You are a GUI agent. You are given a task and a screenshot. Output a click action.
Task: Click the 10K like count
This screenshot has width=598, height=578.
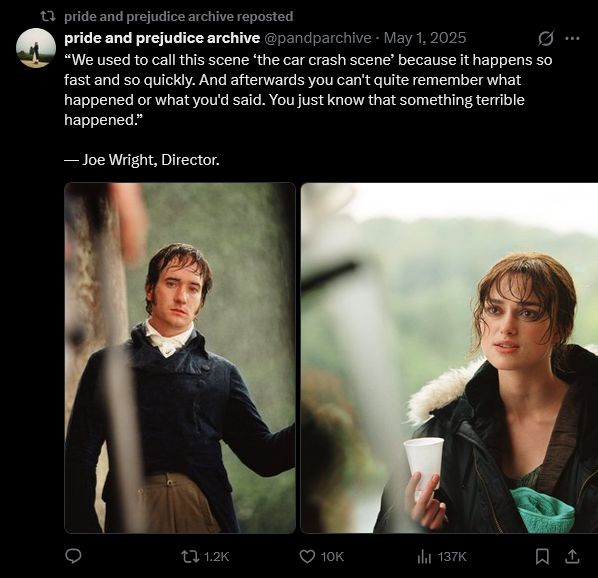332,557
